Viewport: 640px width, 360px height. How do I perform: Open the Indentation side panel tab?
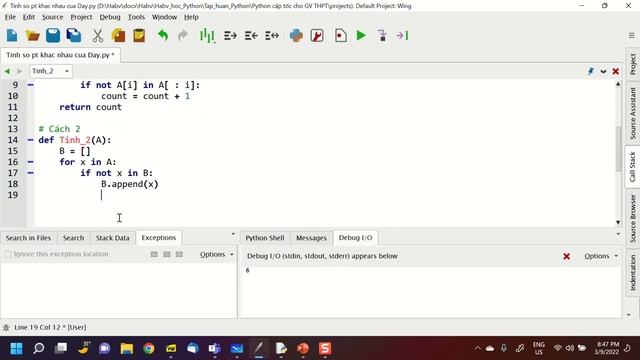632,272
